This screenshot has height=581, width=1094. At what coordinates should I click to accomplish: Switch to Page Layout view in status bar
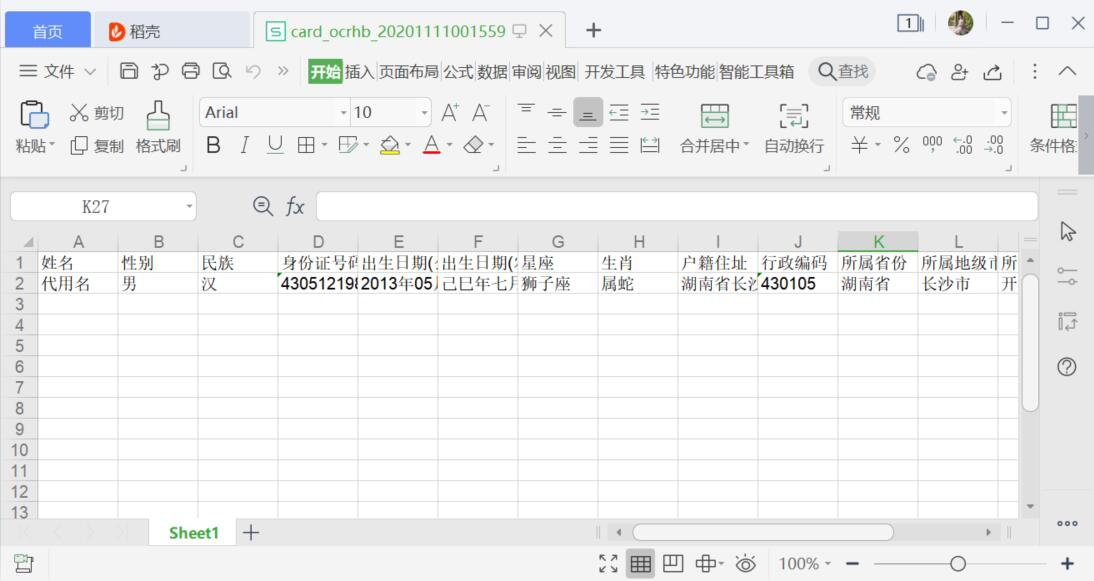coord(673,564)
